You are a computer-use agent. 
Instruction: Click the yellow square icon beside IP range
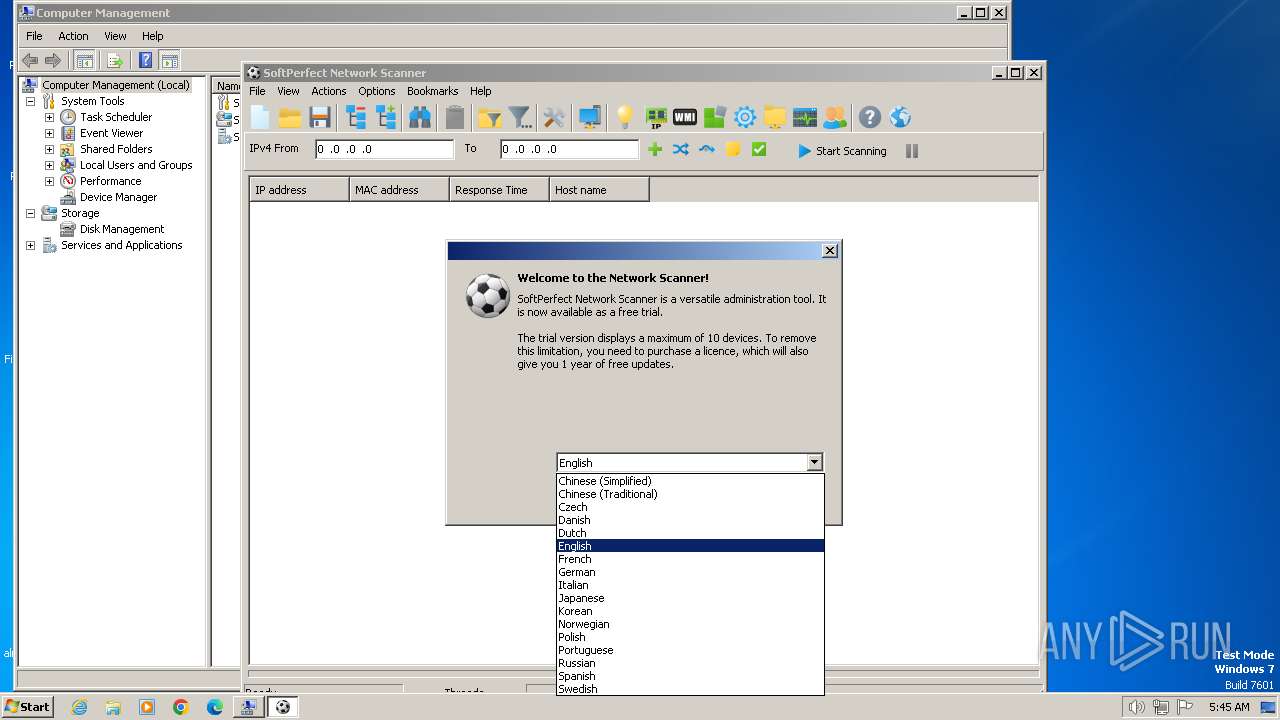[733, 149]
